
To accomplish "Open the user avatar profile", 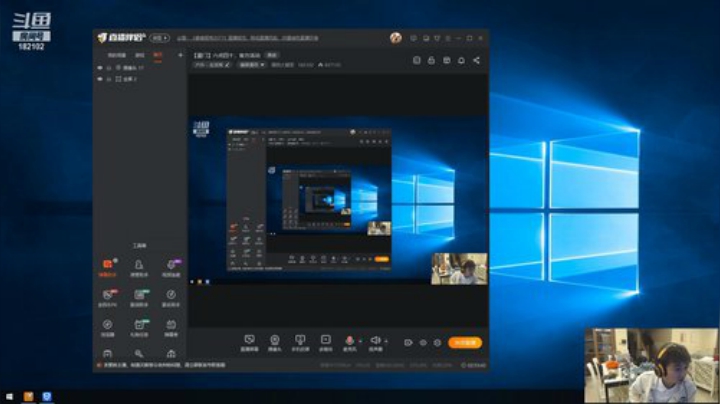I will (396, 38).
